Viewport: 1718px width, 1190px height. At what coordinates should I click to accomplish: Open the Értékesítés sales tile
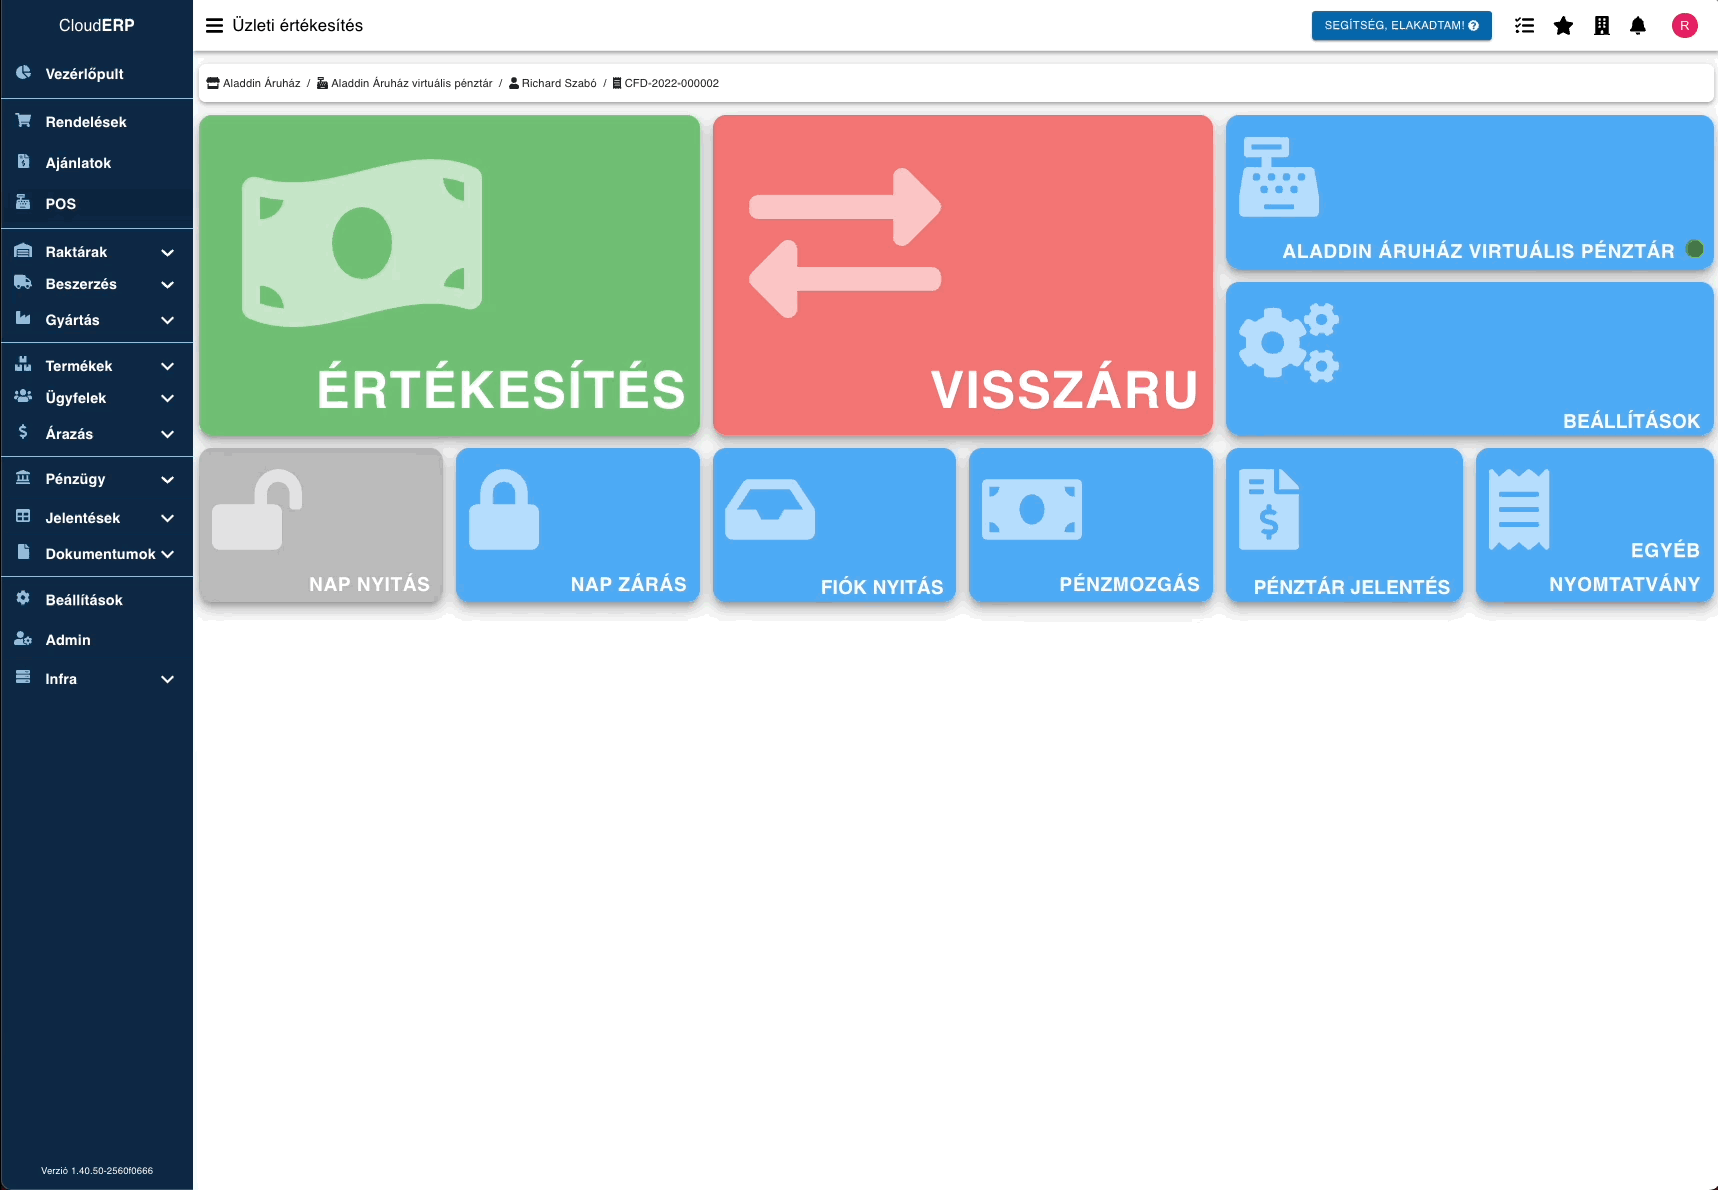pyautogui.click(x=449, y=275)
